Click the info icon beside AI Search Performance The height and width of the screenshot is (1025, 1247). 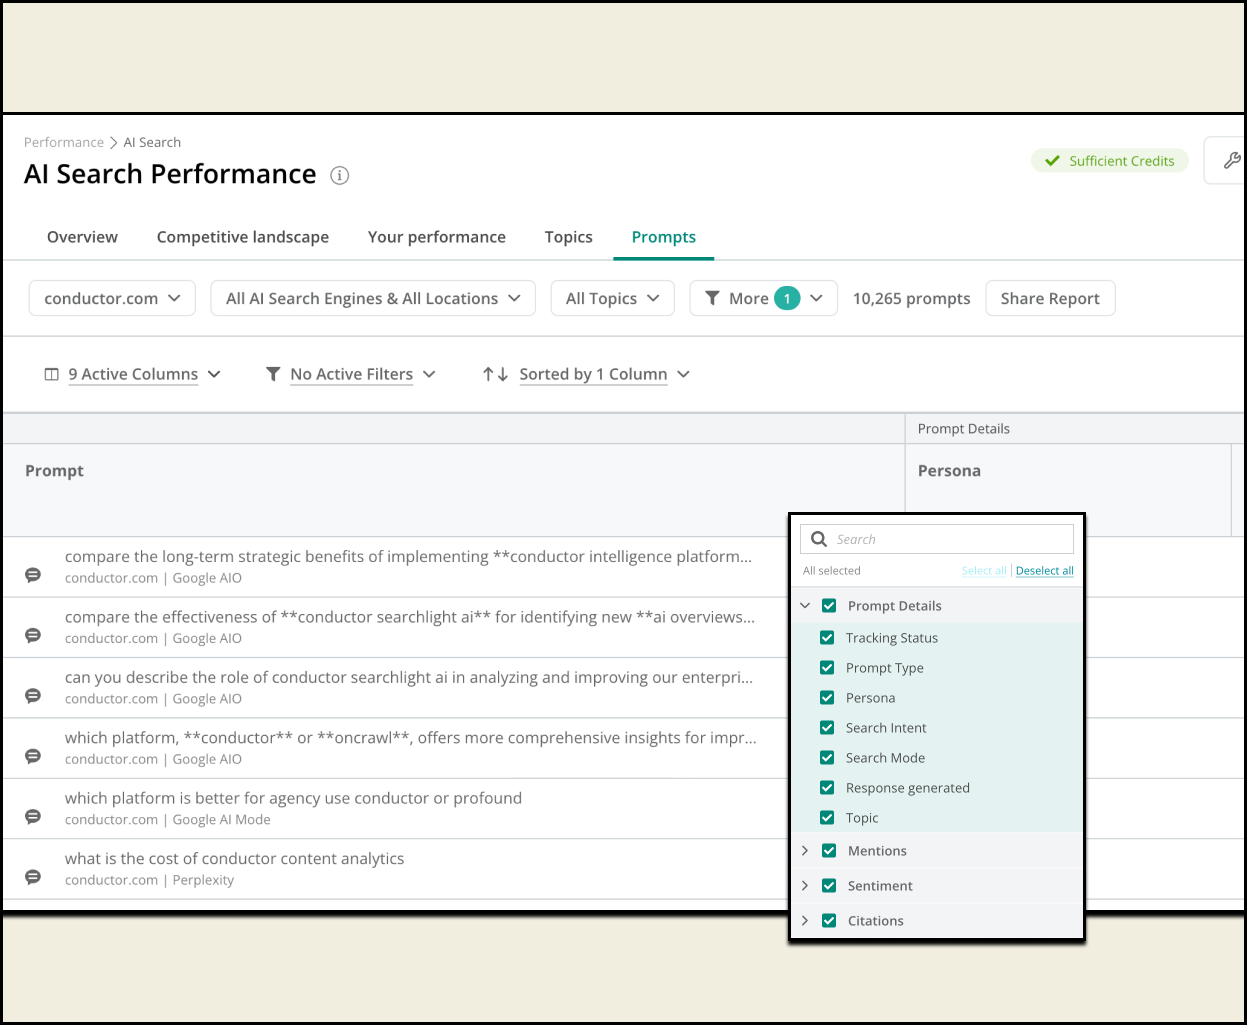click(340, 176)
